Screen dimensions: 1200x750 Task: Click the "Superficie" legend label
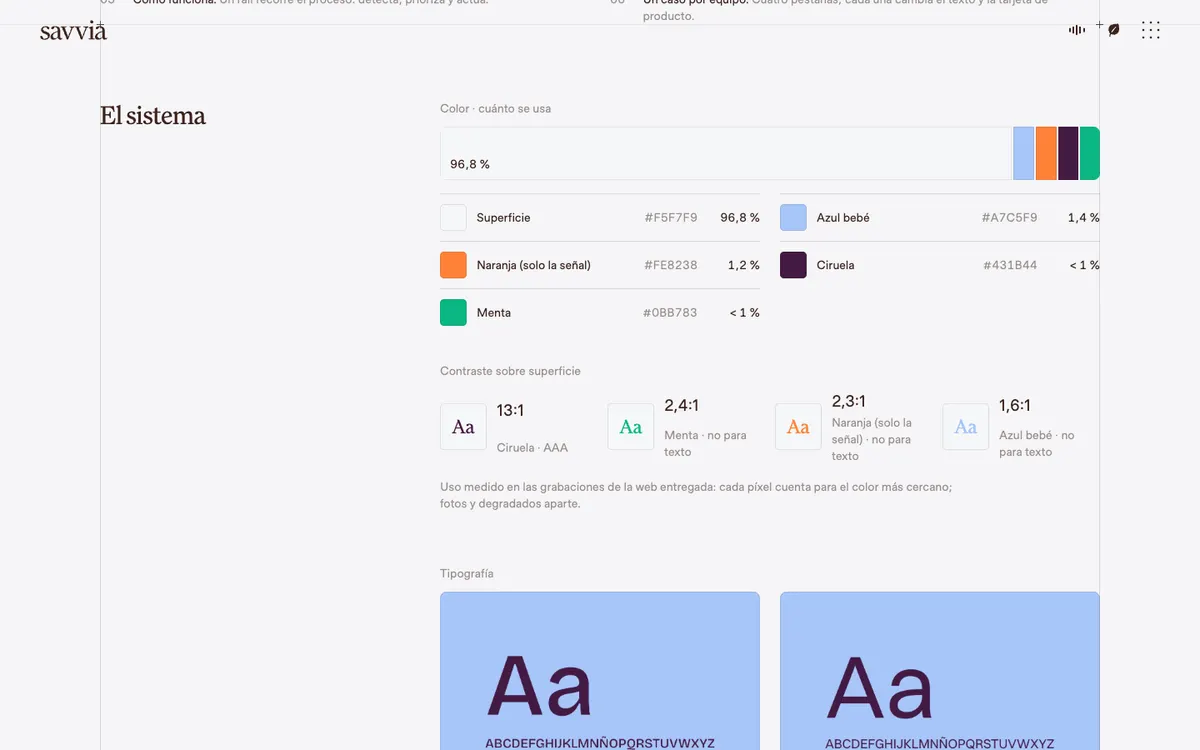pos(504,218)
